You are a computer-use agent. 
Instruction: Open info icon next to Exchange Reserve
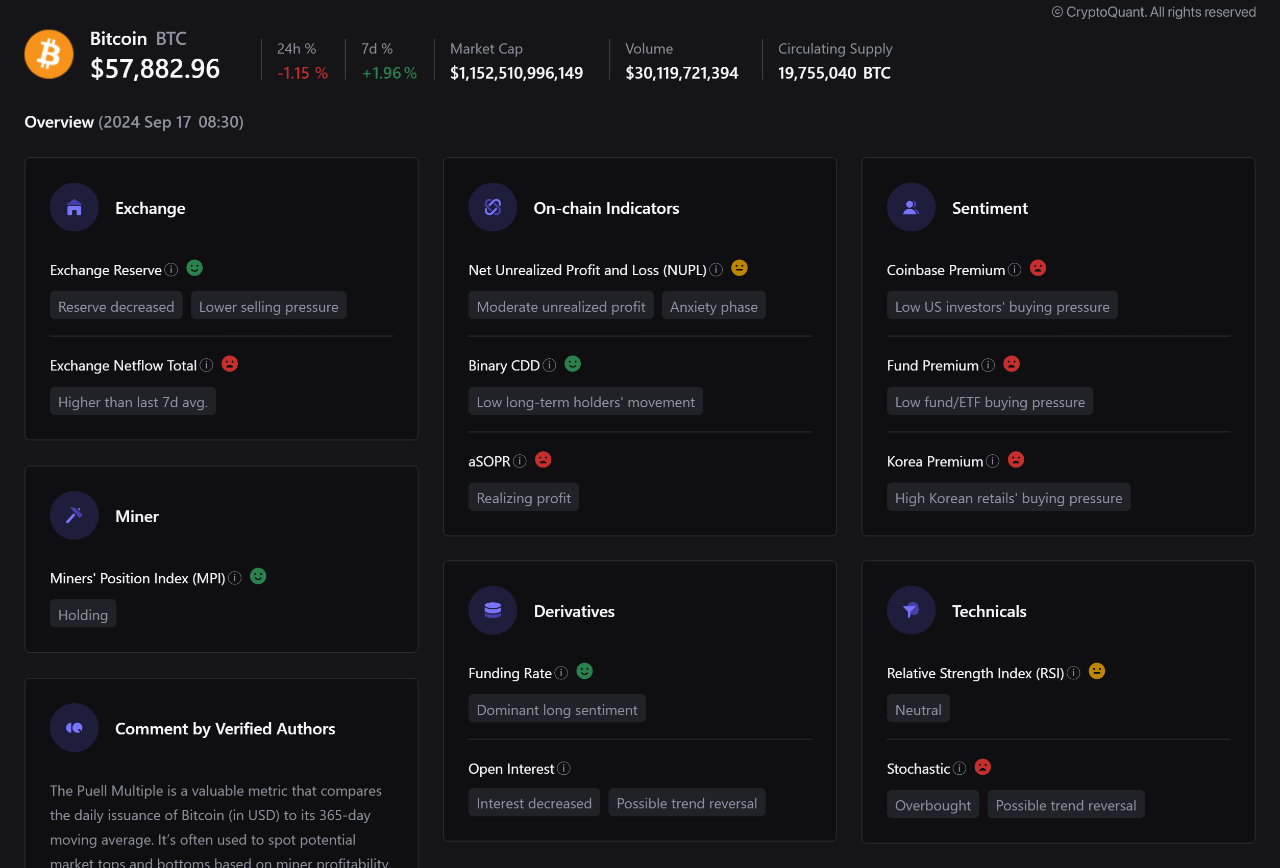pyautogui.click(x=171, y=270)
